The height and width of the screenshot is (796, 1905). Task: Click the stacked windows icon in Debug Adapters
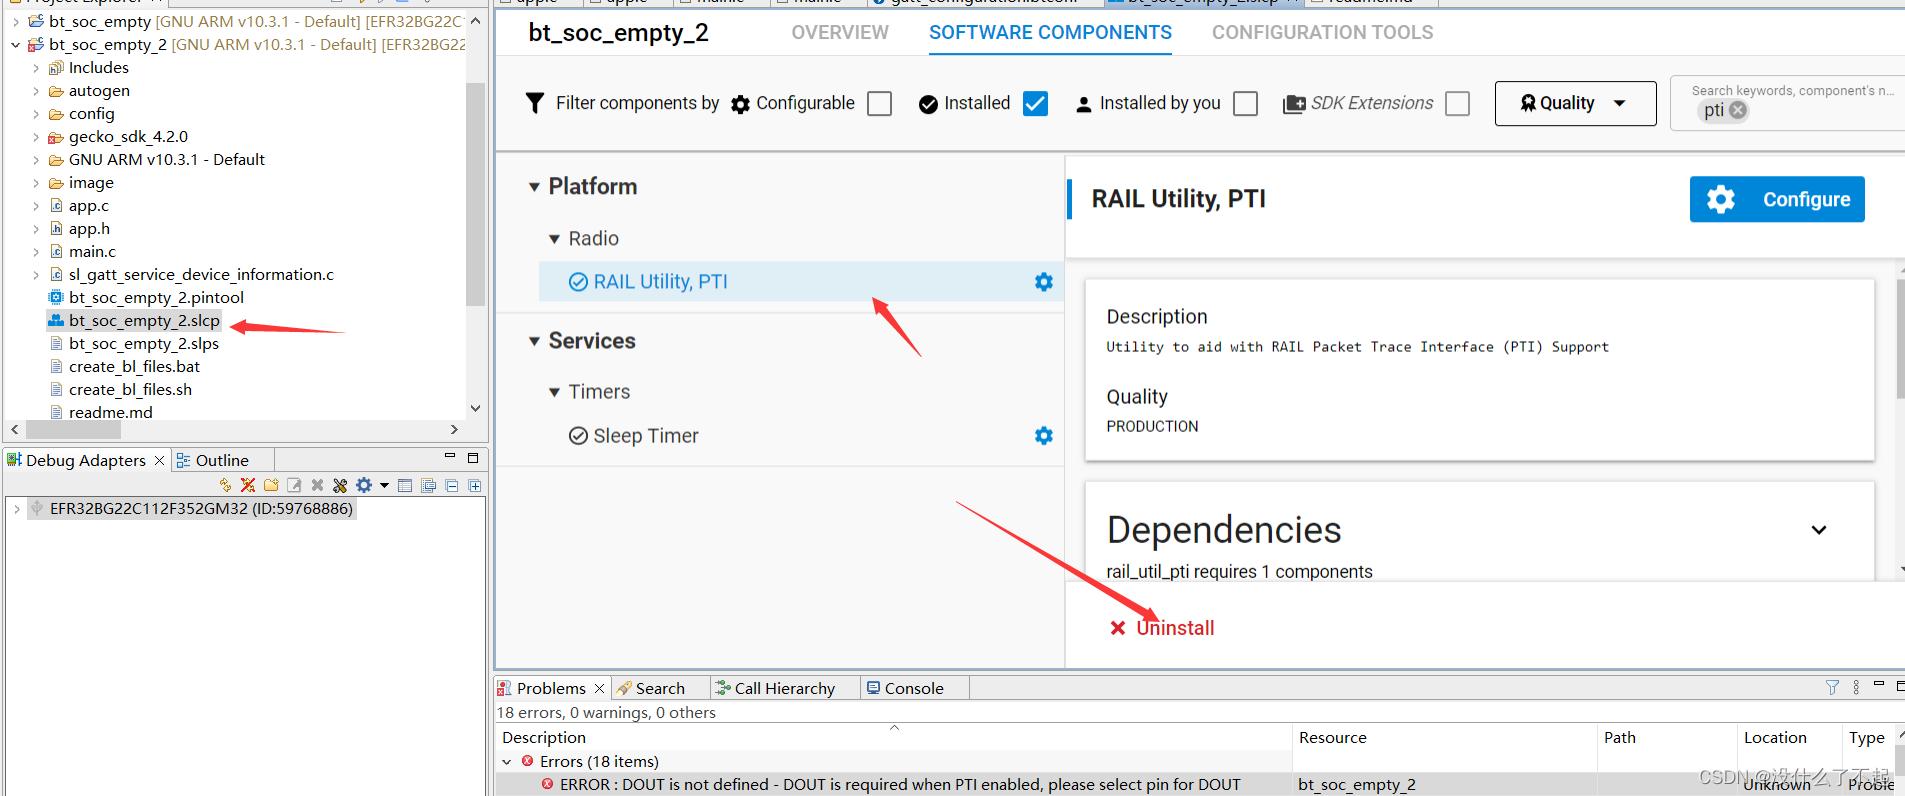(428, 485)
